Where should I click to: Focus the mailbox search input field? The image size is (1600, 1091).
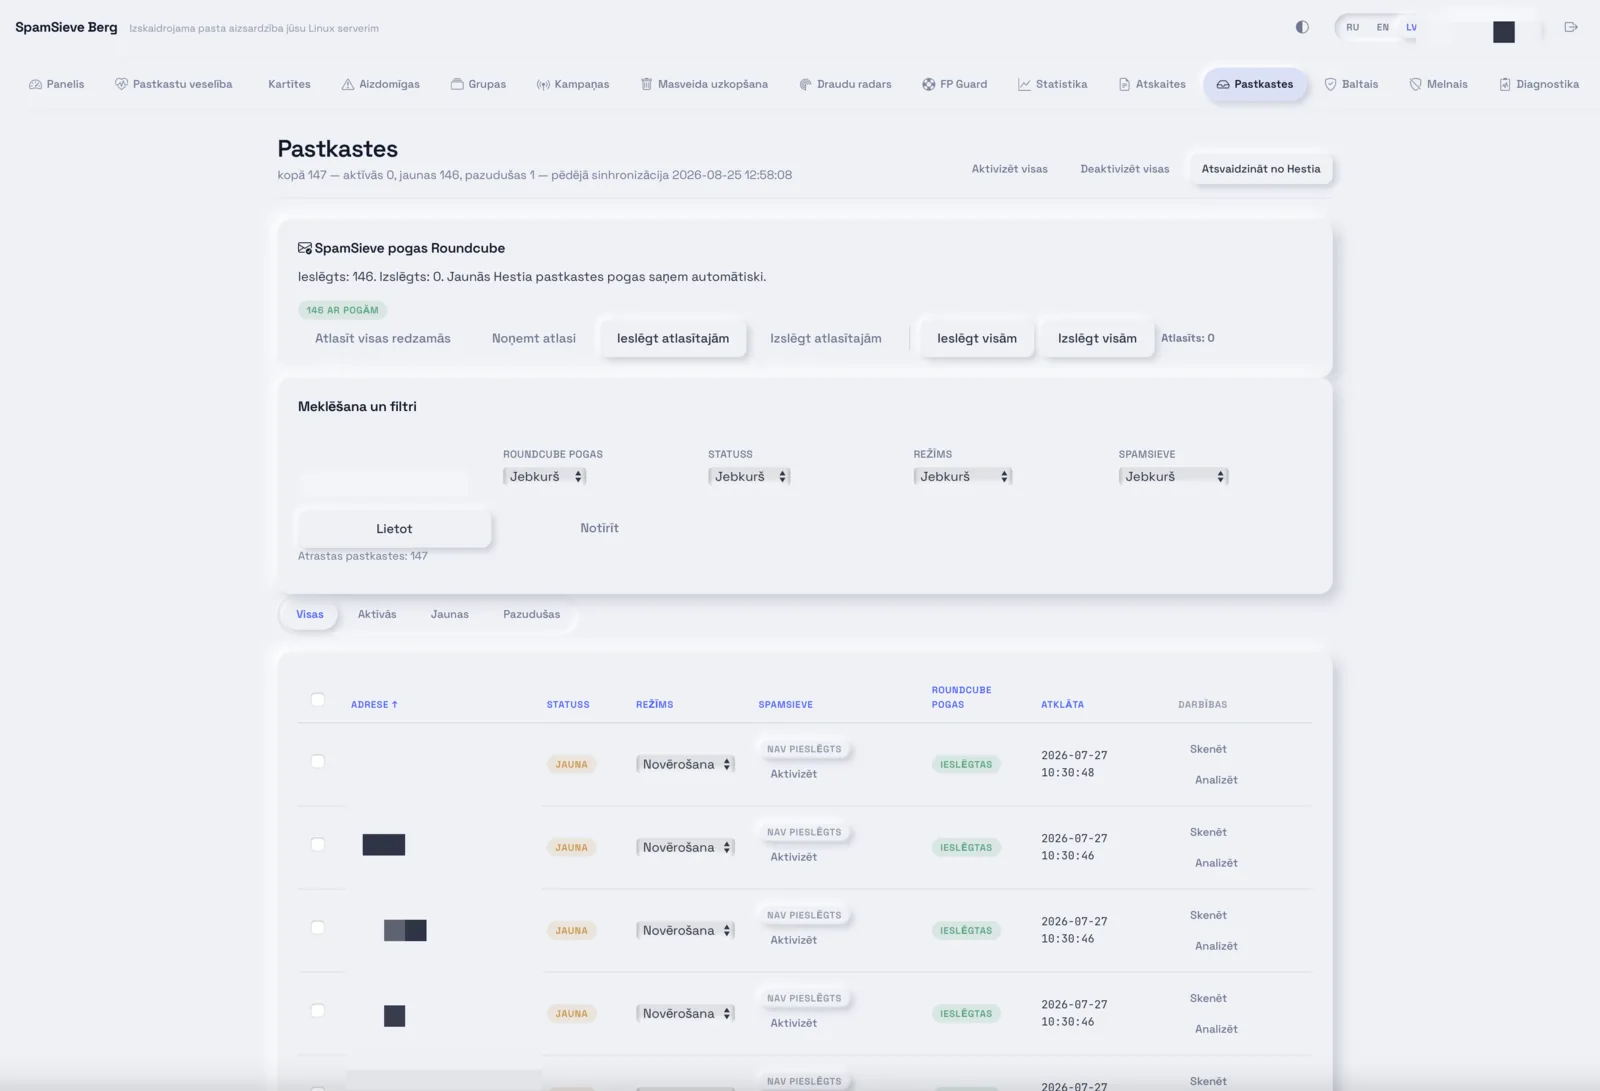[x=384, y=484]
